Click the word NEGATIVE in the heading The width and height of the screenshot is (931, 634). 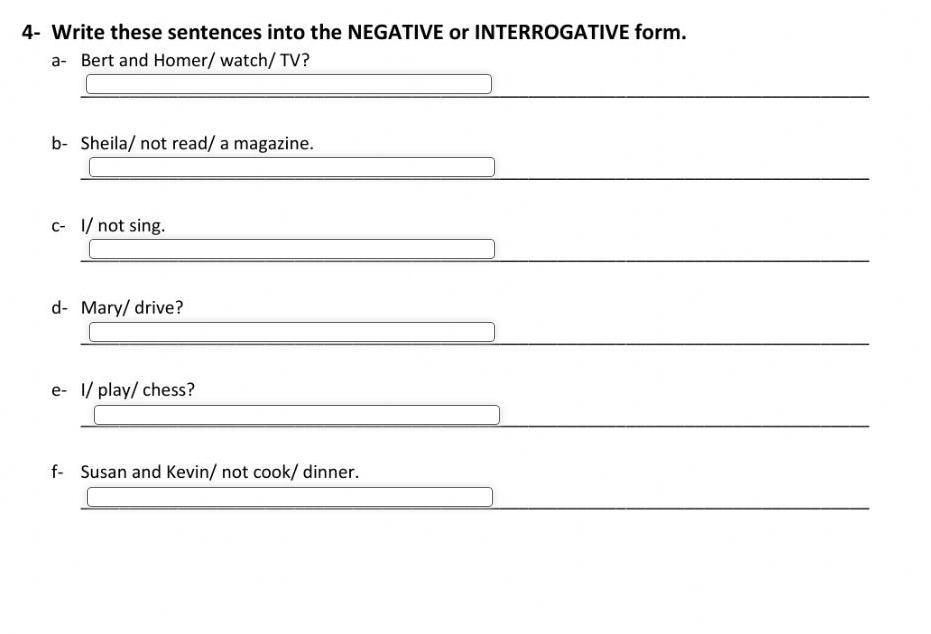[x=394, y=32]
